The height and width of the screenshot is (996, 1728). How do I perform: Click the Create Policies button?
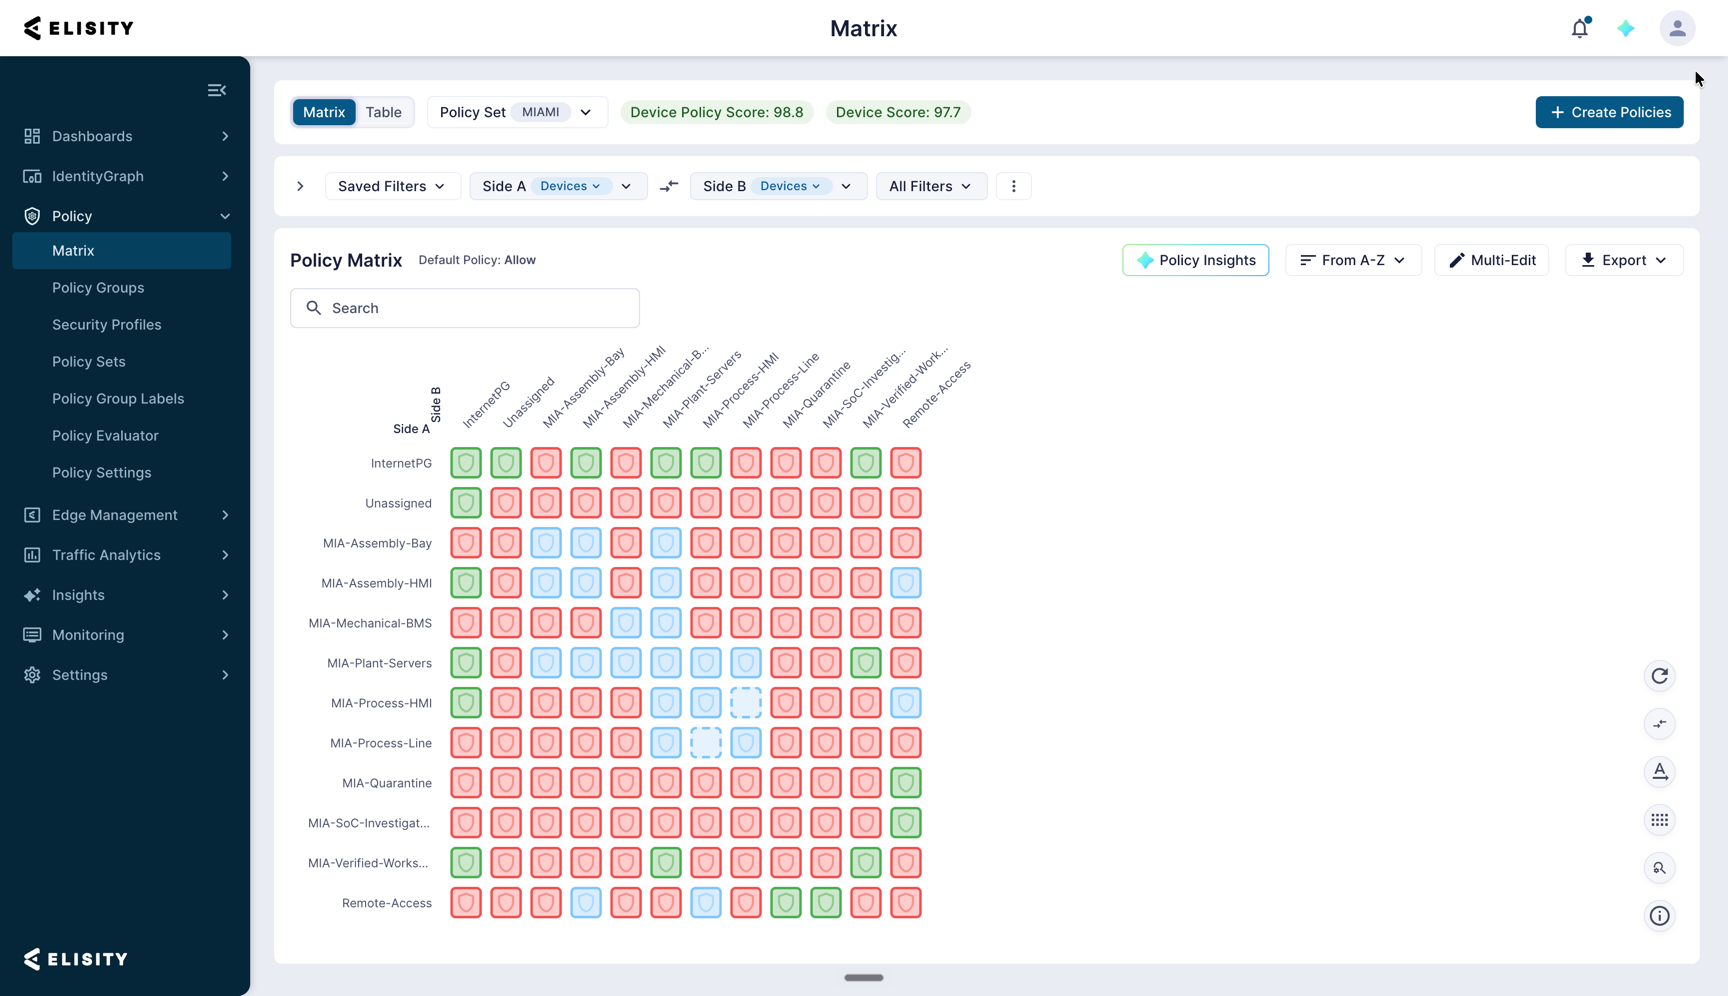click(1609, 112)
